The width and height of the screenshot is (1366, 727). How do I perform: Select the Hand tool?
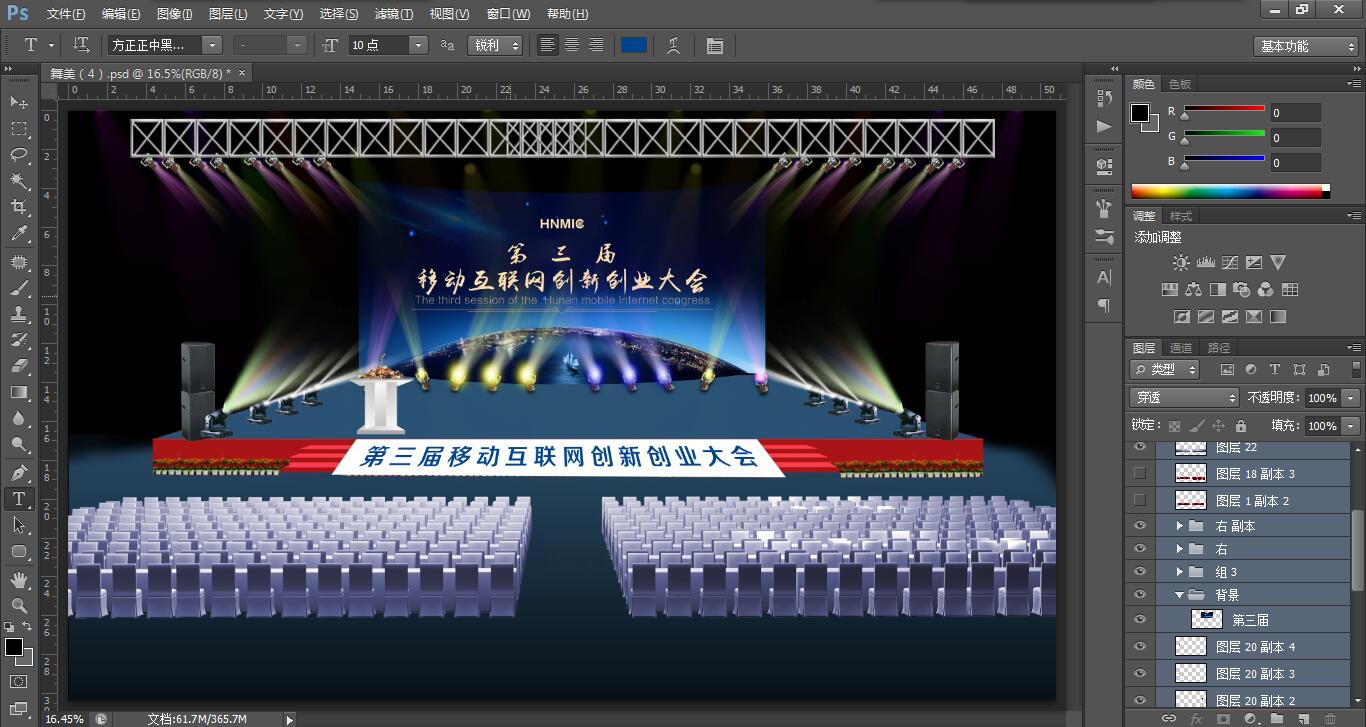tap(18, 579)
